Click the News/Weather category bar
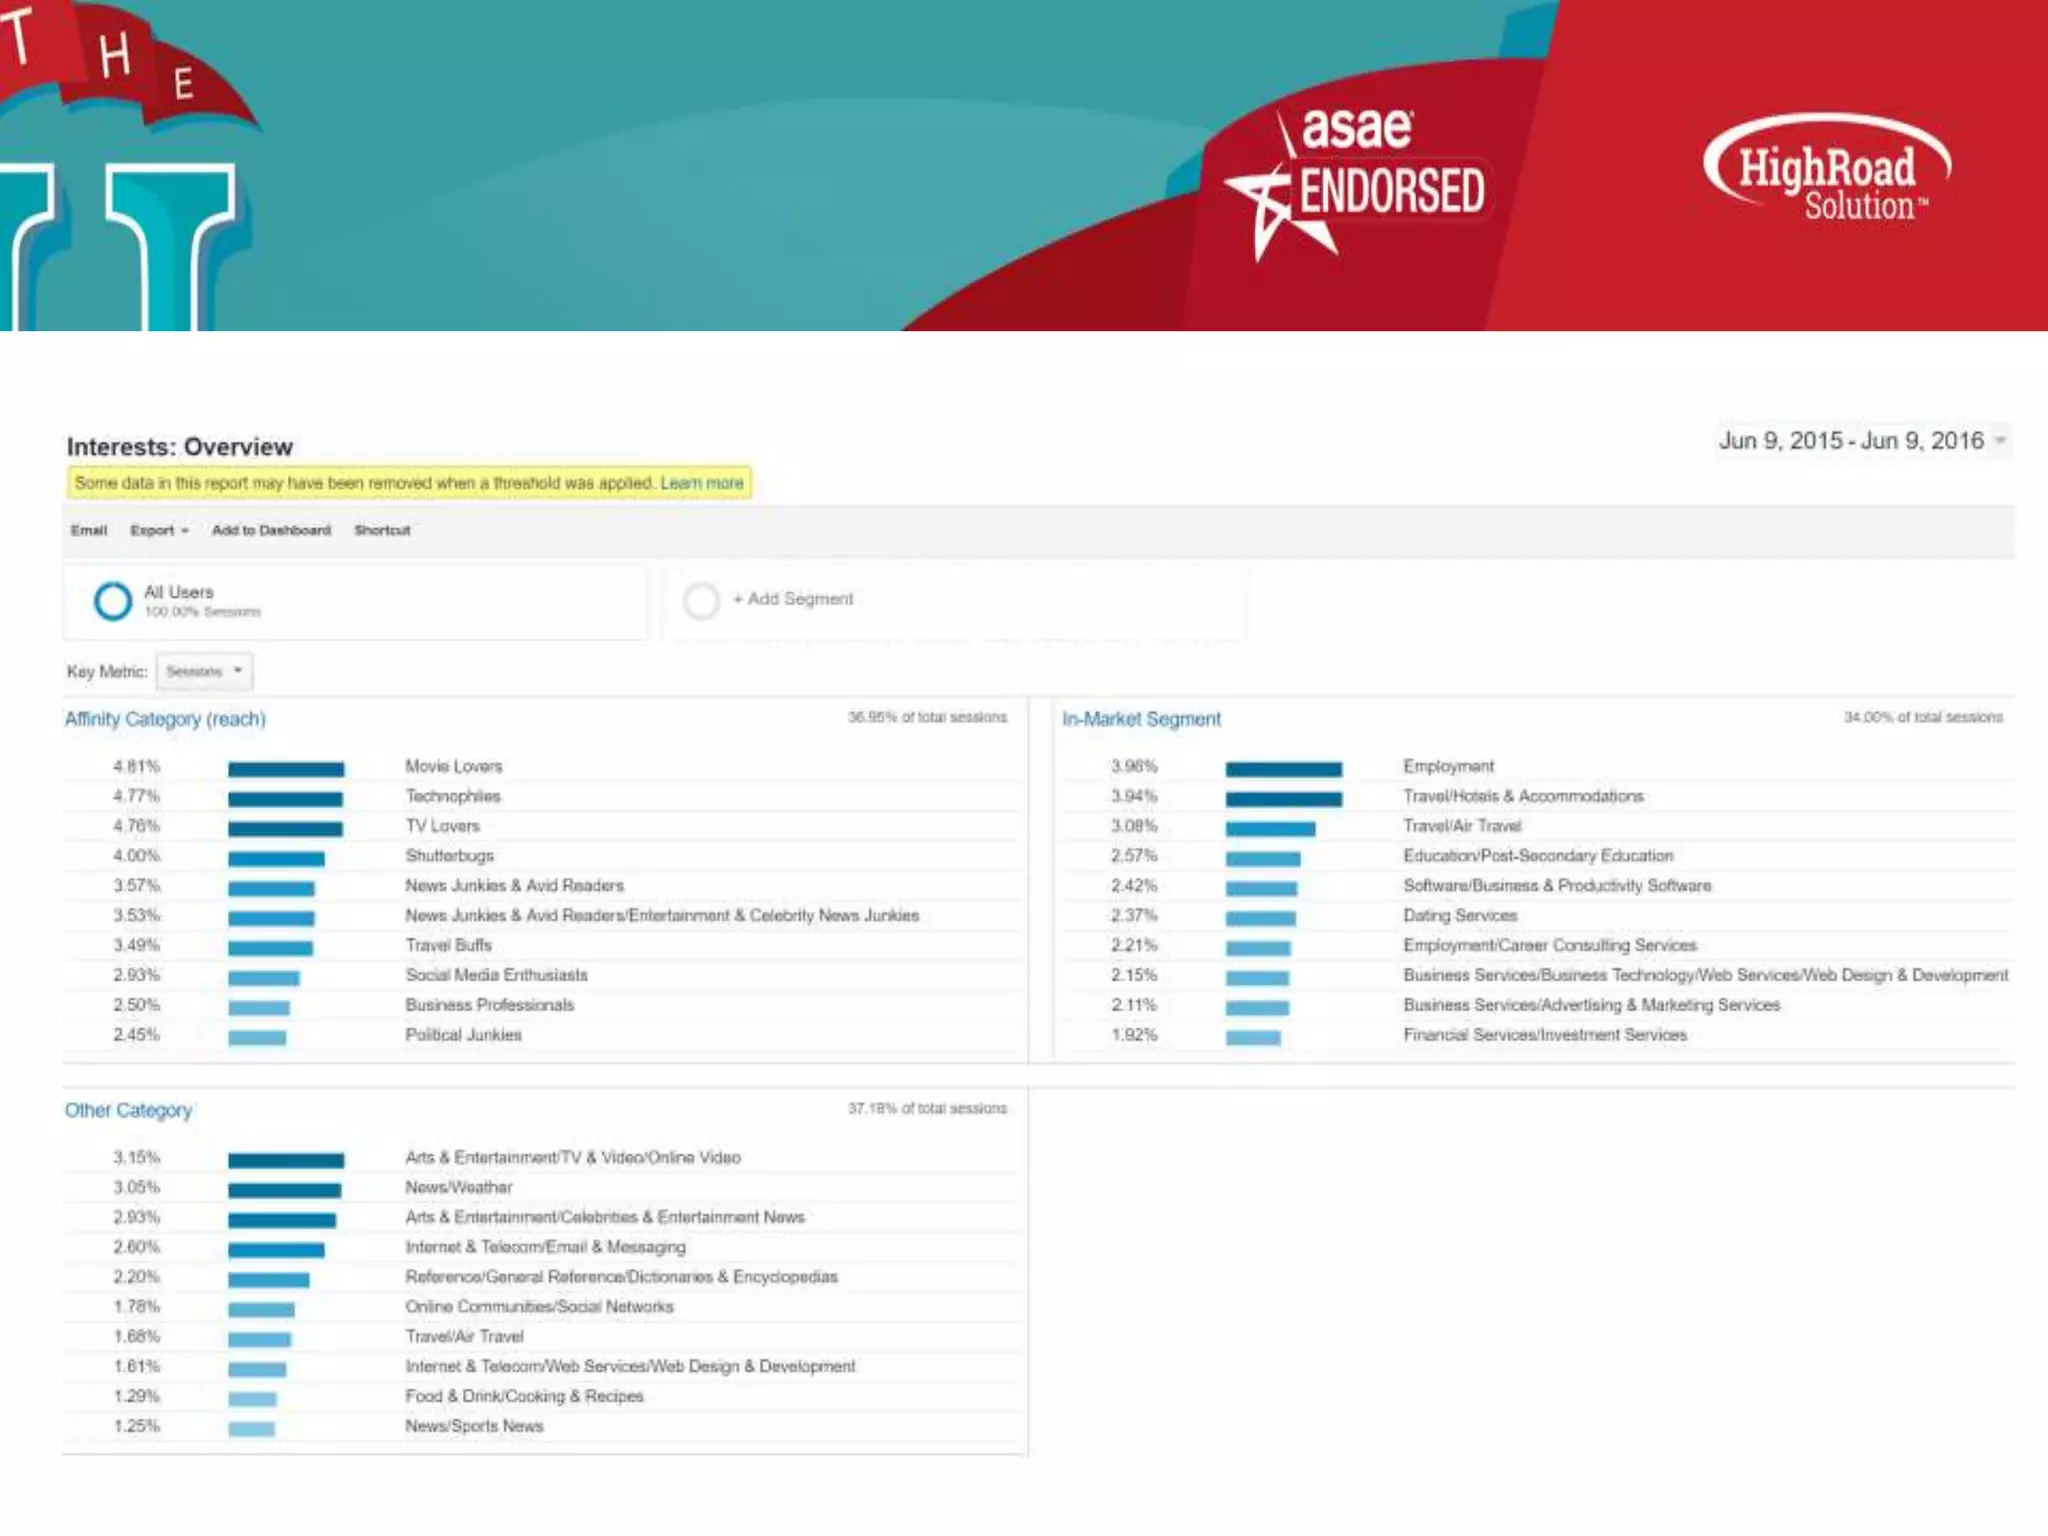2048x1536 pixels. pos(284,1190)
